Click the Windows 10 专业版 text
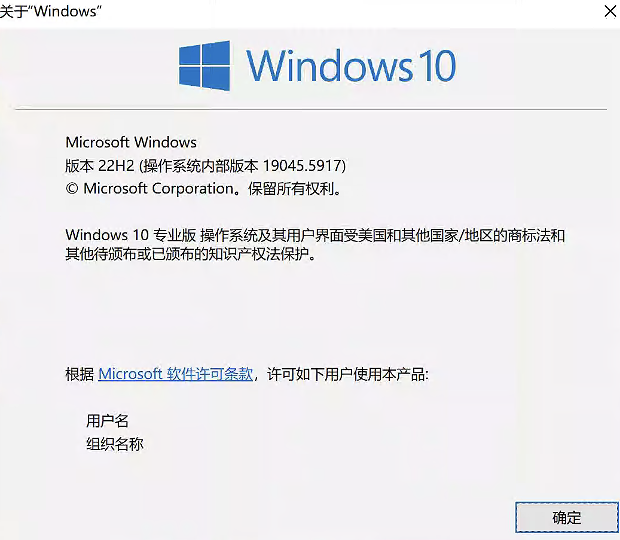 coord(131,235)
